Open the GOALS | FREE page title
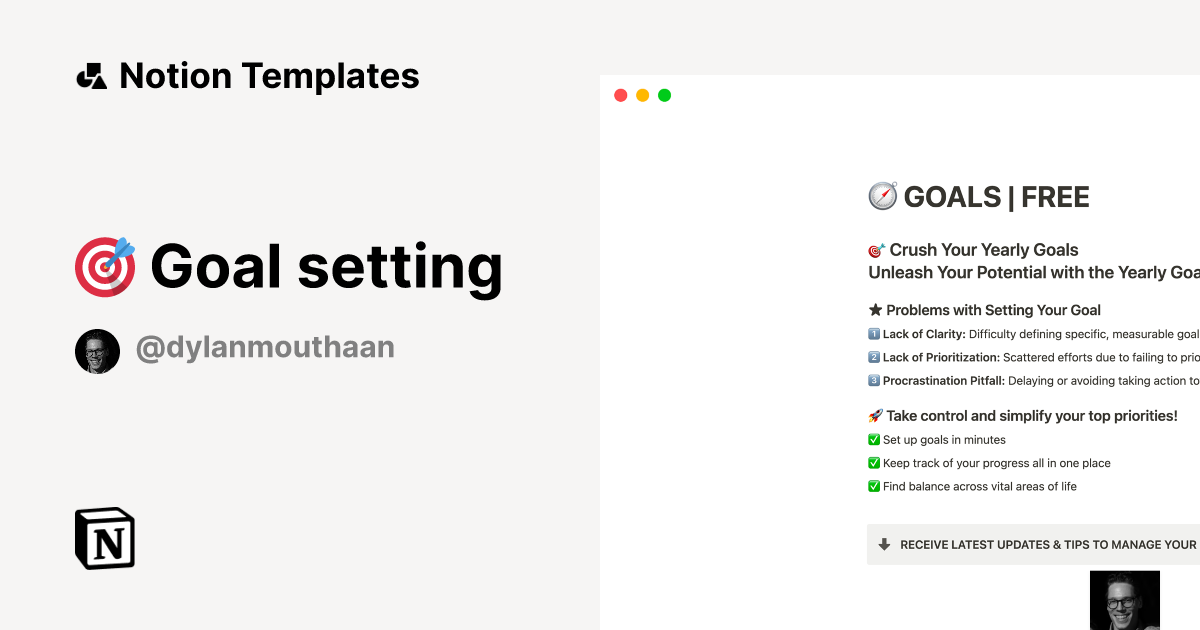Image resolution: width=1200 pixels, height=630 pixels. pyautogui.click(x=996, y=197)
